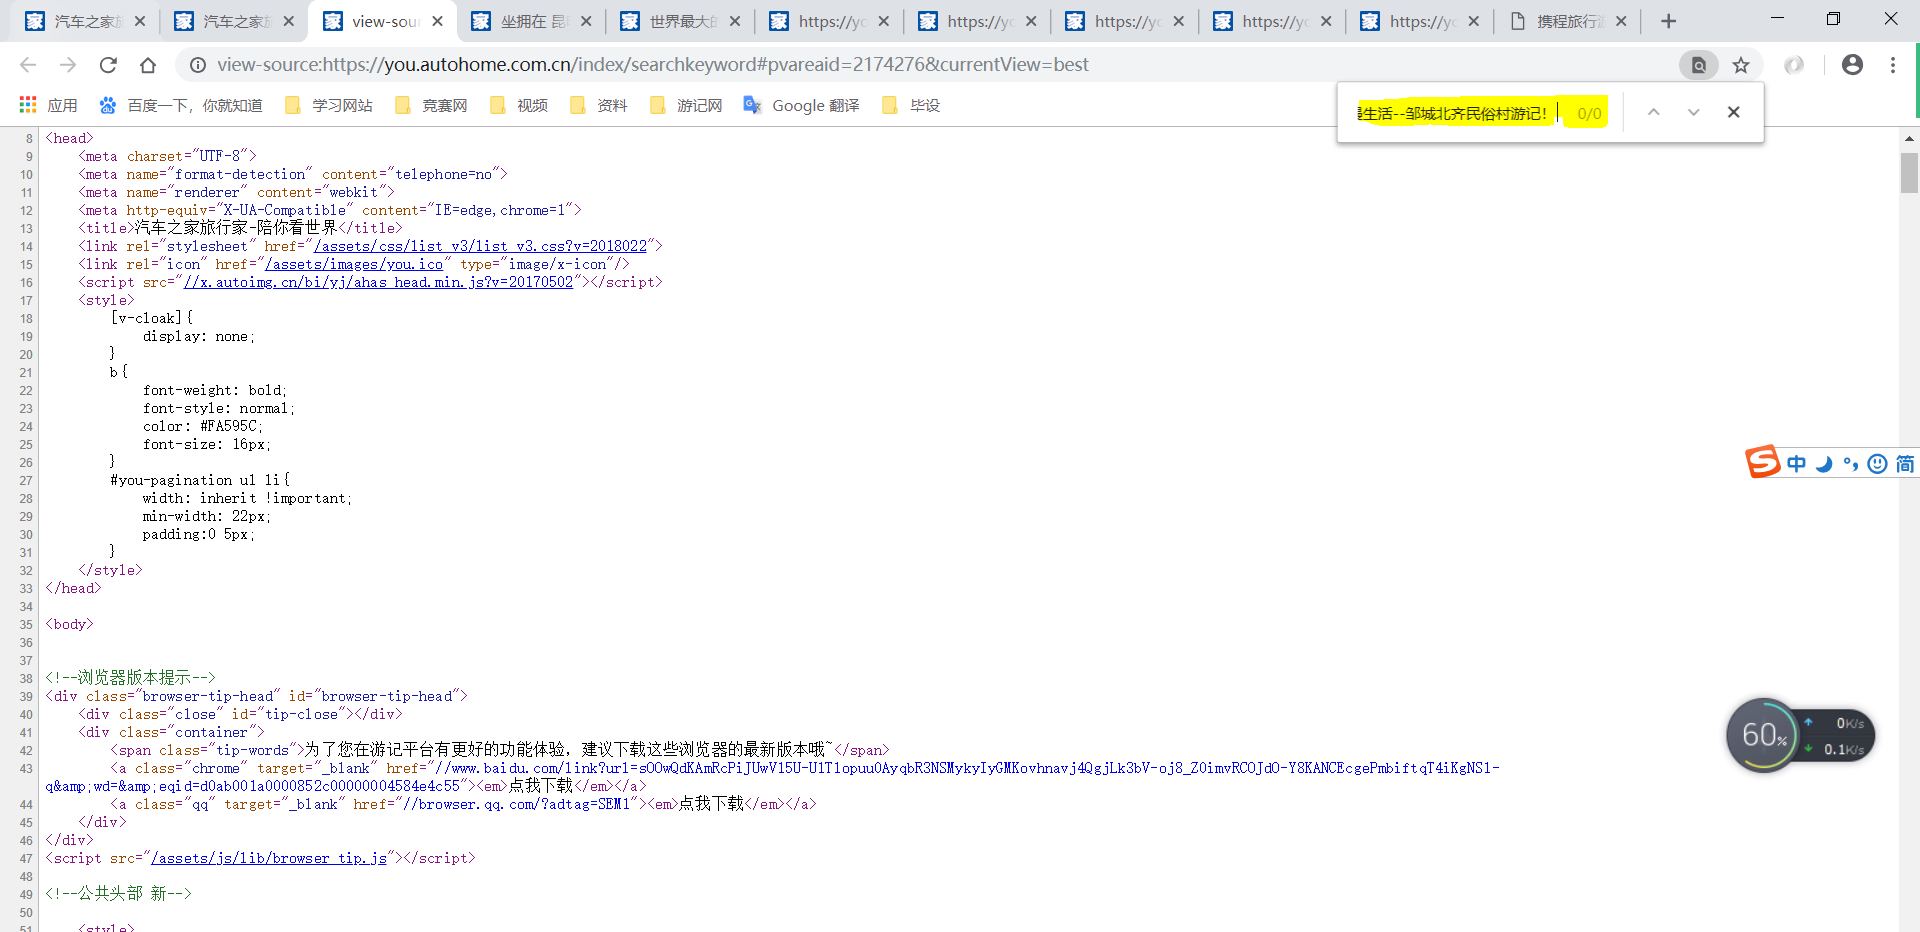
Task: Click the vertical scrollbar thumb
Action: [1909, 173]
